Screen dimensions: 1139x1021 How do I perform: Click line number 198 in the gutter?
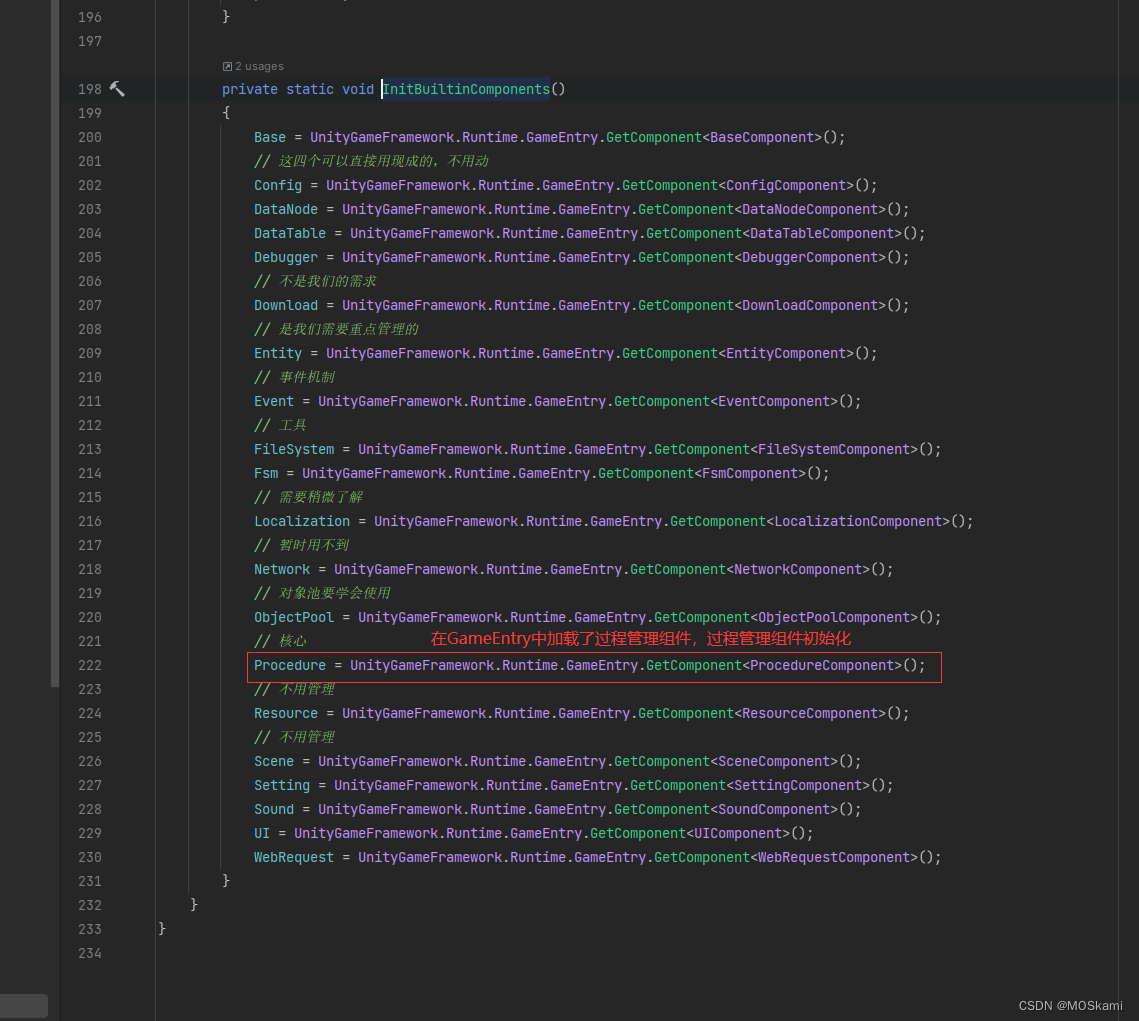point(89,89)
